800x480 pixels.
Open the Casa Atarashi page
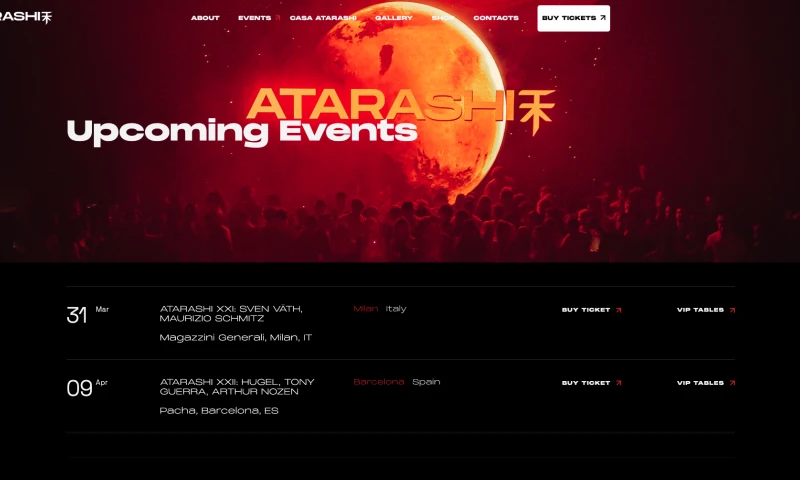pyautogui.click(x=323, y=18)
